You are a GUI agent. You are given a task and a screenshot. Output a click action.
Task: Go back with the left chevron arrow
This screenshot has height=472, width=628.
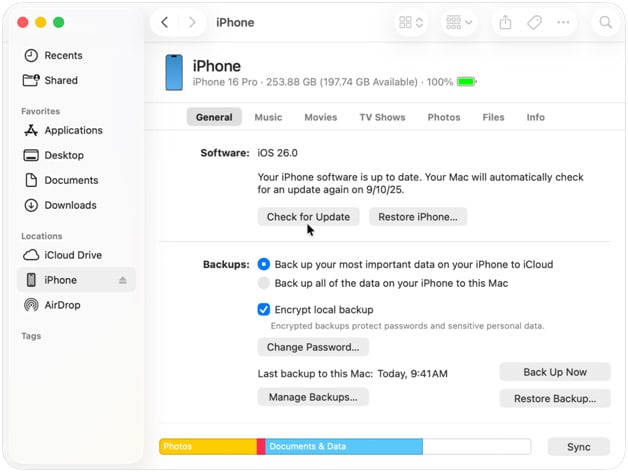coord(165,22)
